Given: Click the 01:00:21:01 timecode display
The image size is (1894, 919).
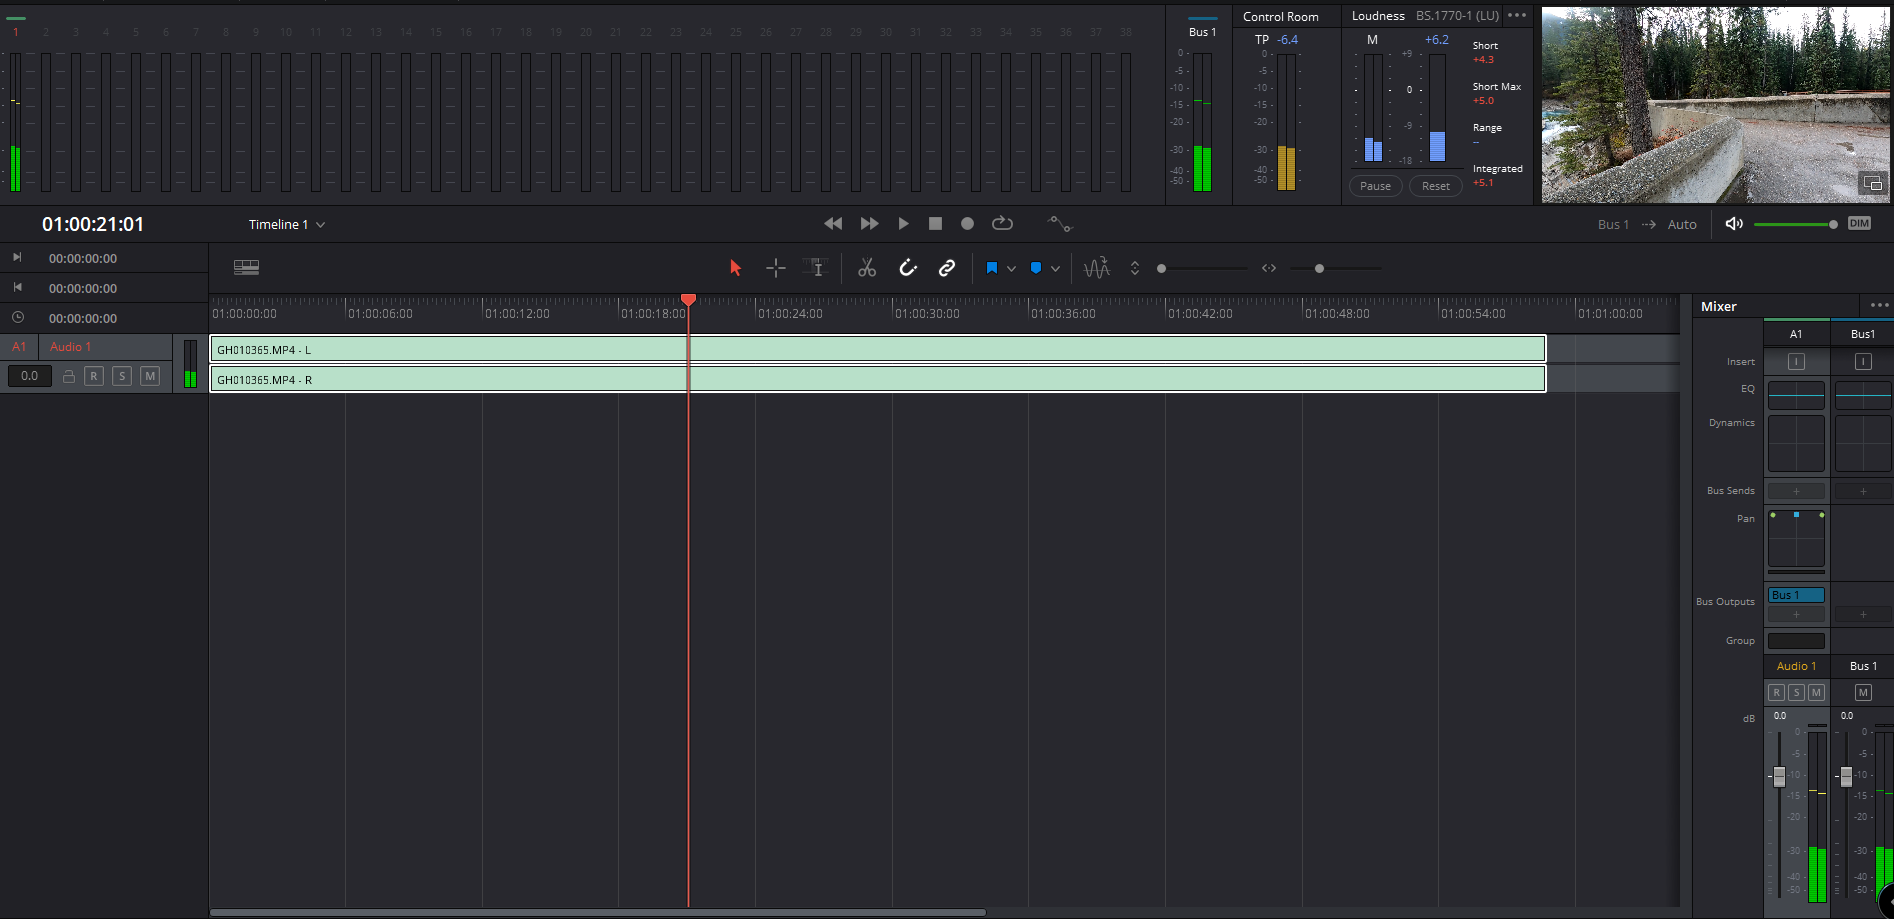Looking at the screenshot, I should pyautogui.click(x=93, y=224).
